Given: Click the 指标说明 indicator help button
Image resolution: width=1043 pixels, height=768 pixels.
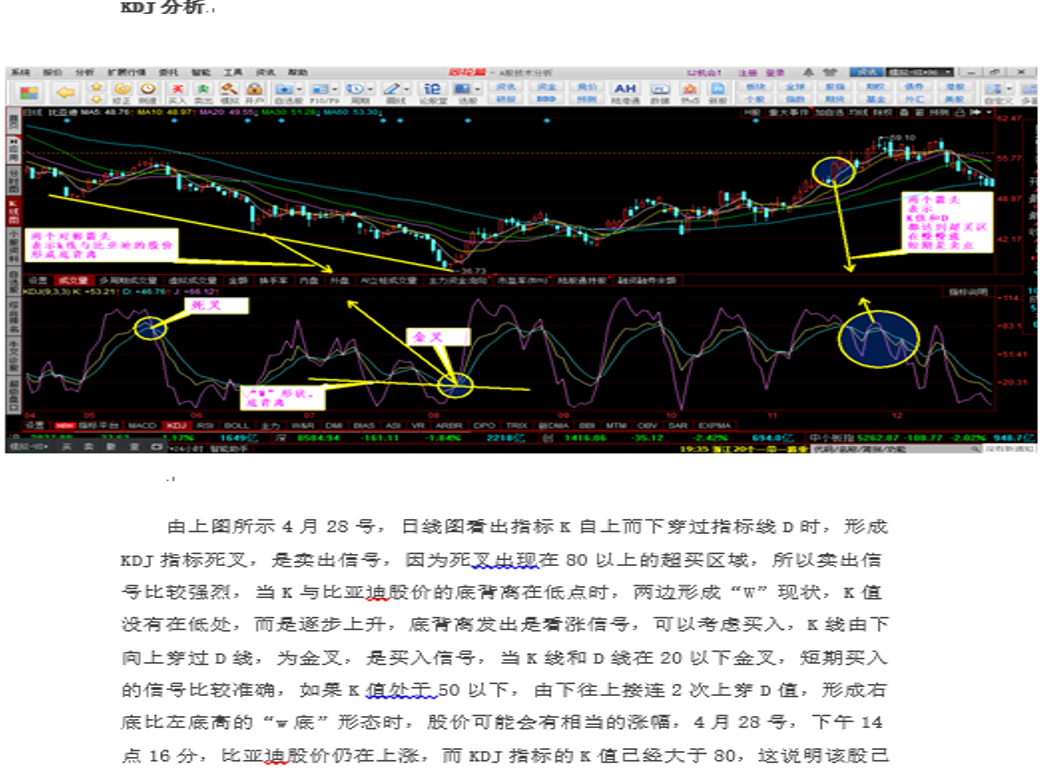Looking at the screenshot, I should point(968,292).
